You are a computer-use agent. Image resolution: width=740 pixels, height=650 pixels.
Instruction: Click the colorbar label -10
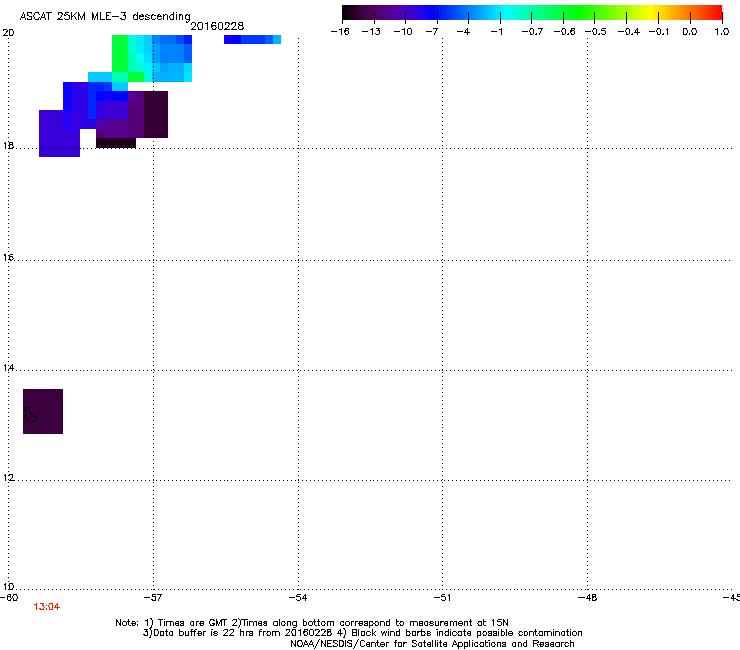coord(403,32)
